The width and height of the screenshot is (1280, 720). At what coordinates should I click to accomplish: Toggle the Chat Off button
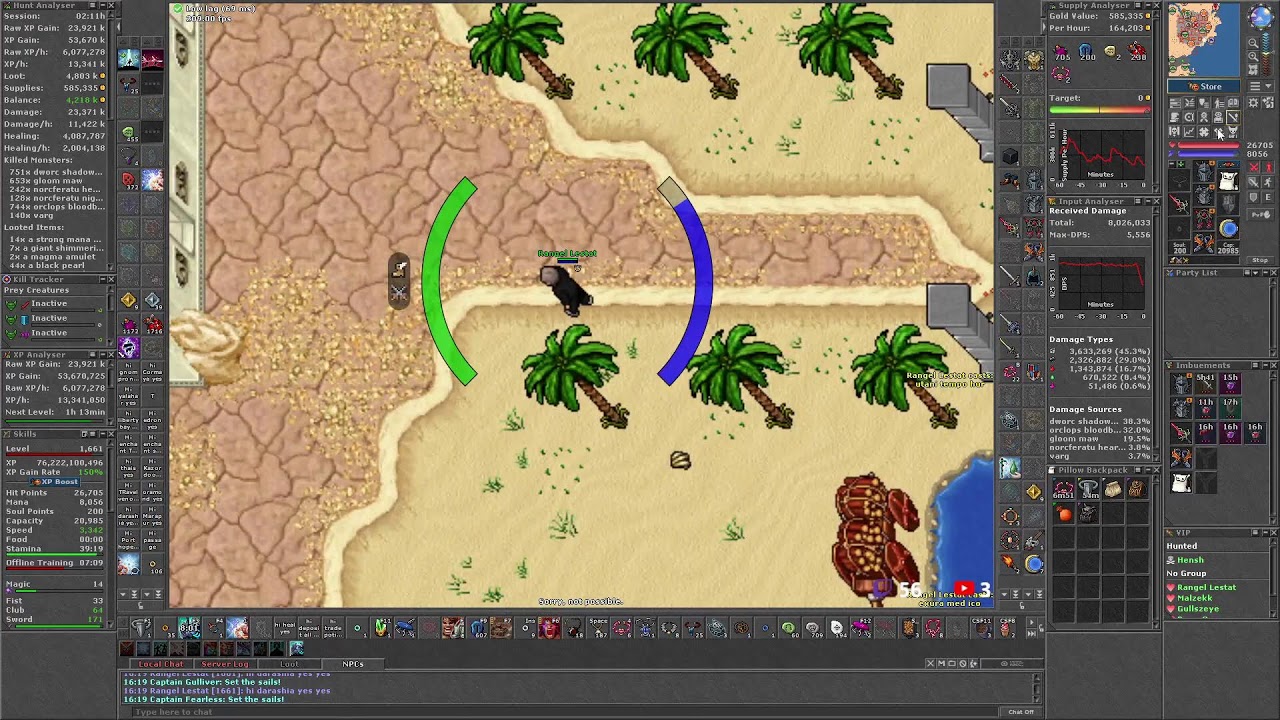[x=1021, y=712]
